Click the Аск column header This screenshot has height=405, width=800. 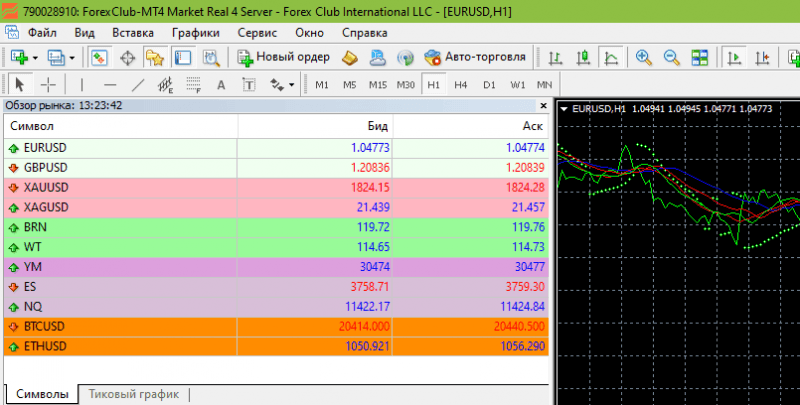[470, 126]
